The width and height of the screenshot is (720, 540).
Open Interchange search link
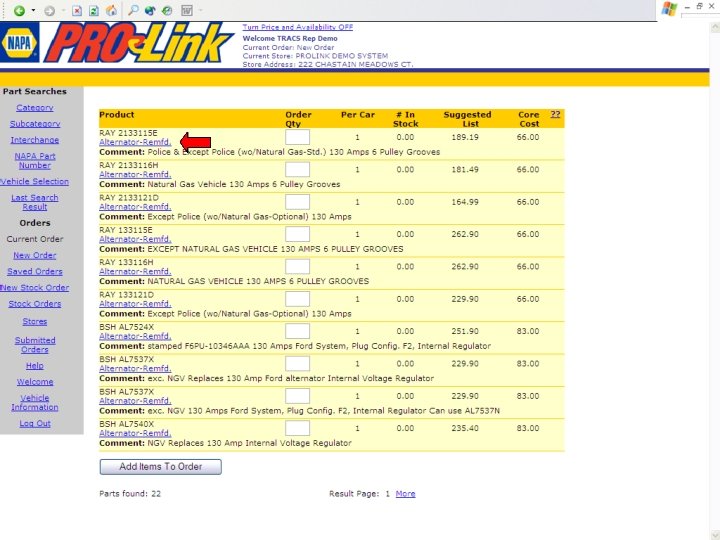coord(35,140)
